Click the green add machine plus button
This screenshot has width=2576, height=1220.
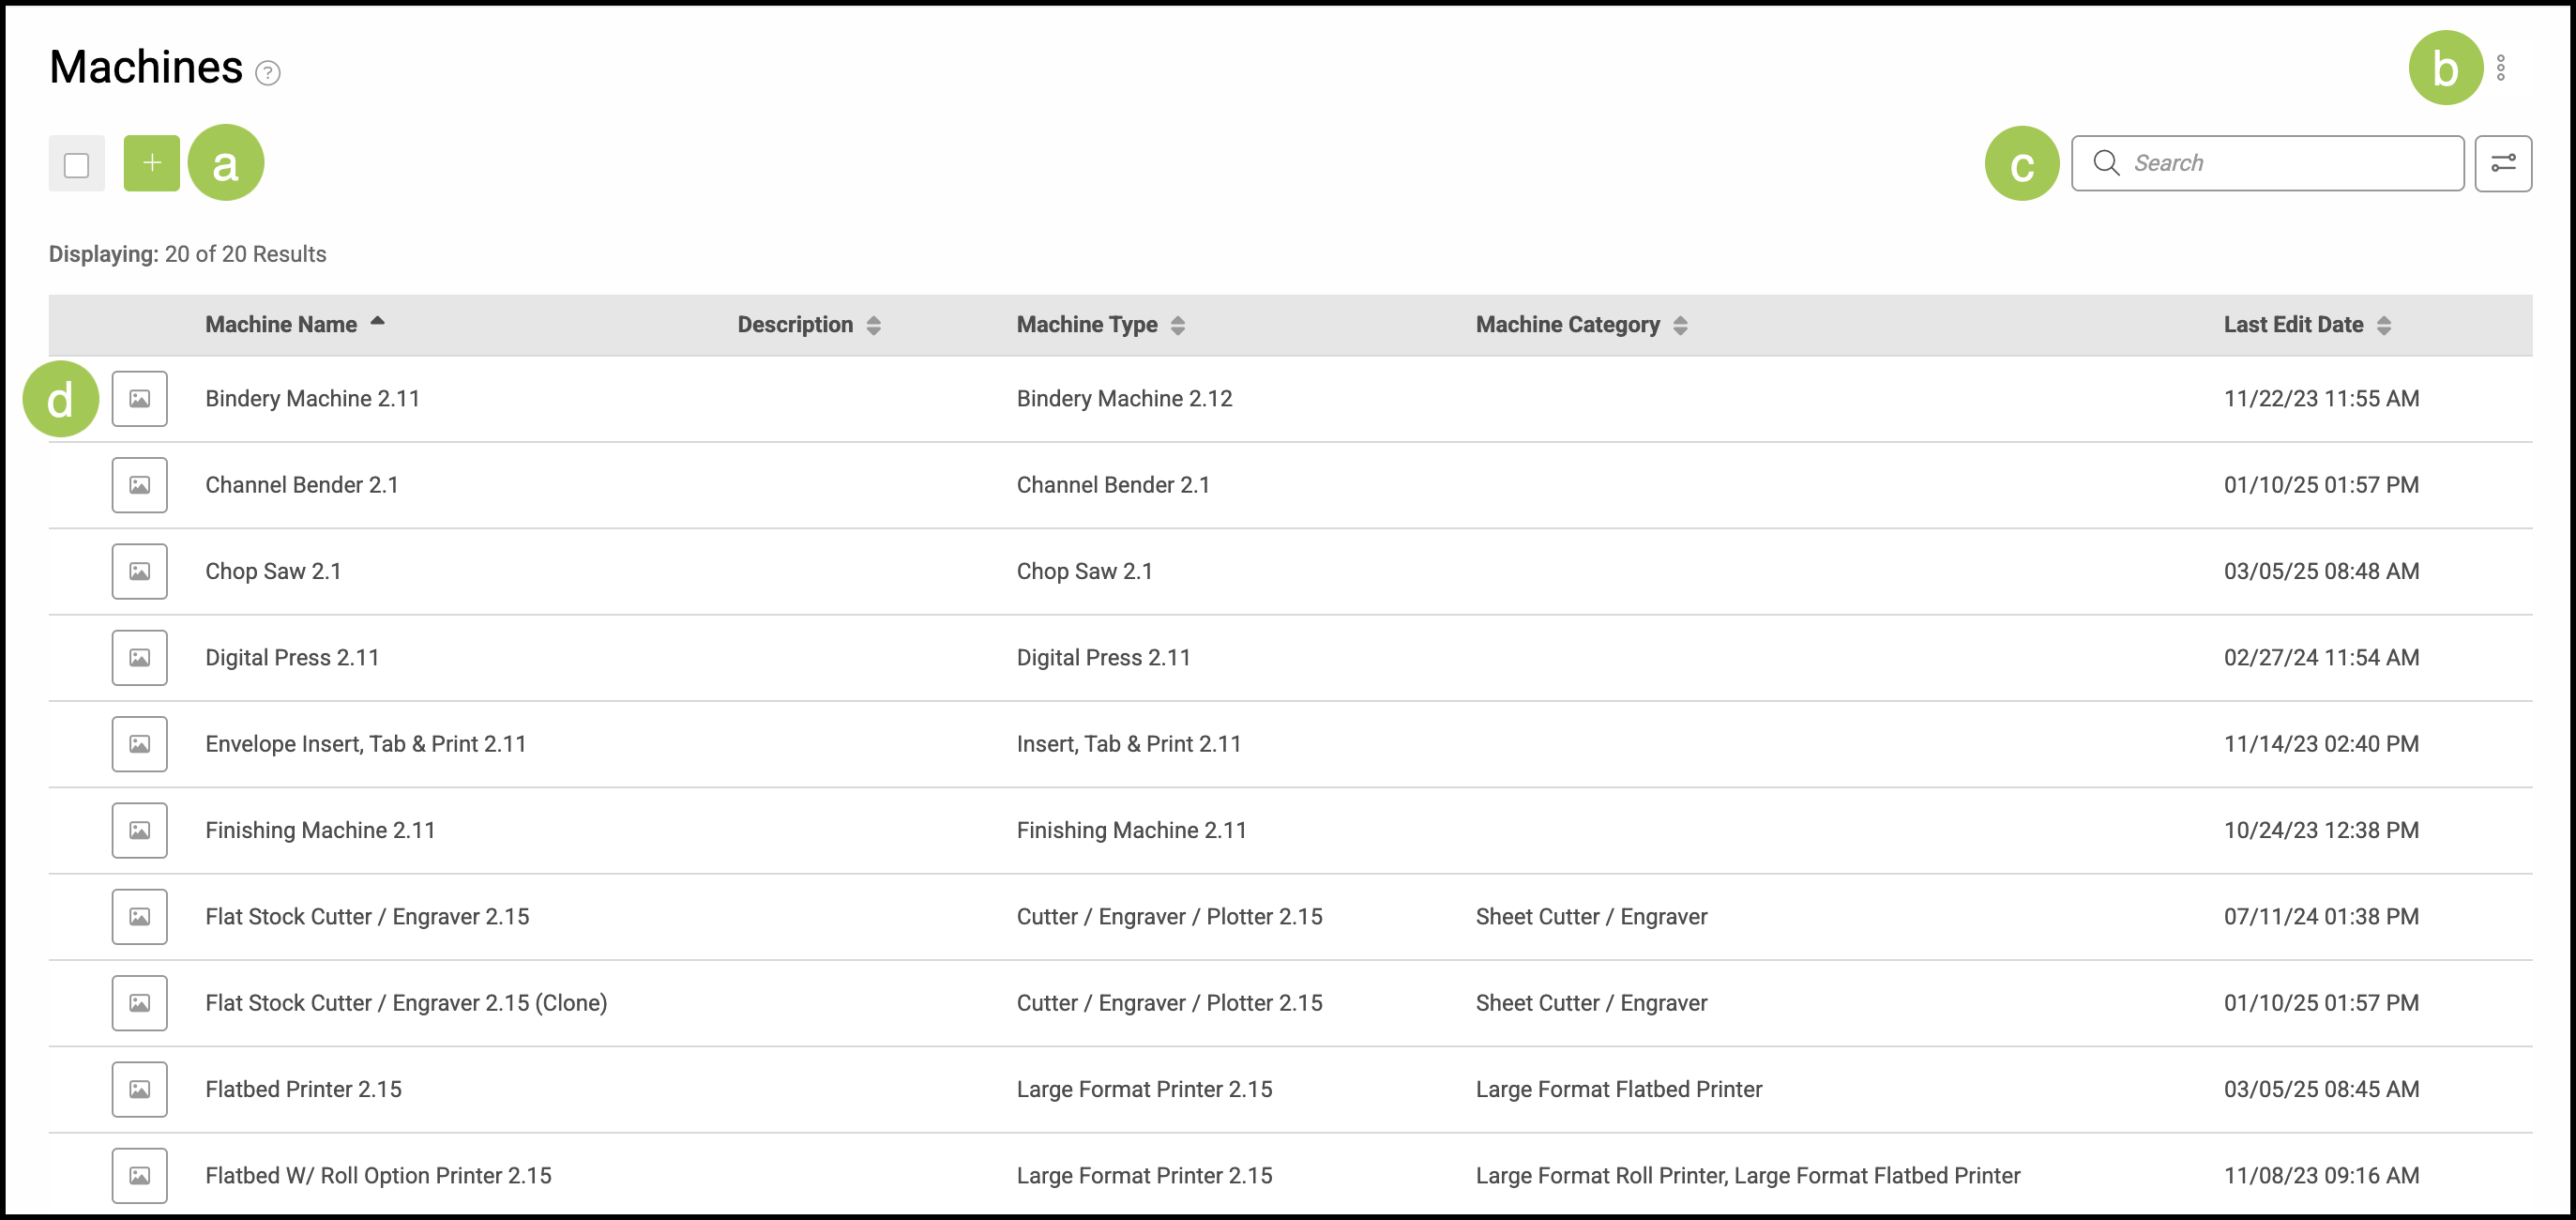[151, 163]
